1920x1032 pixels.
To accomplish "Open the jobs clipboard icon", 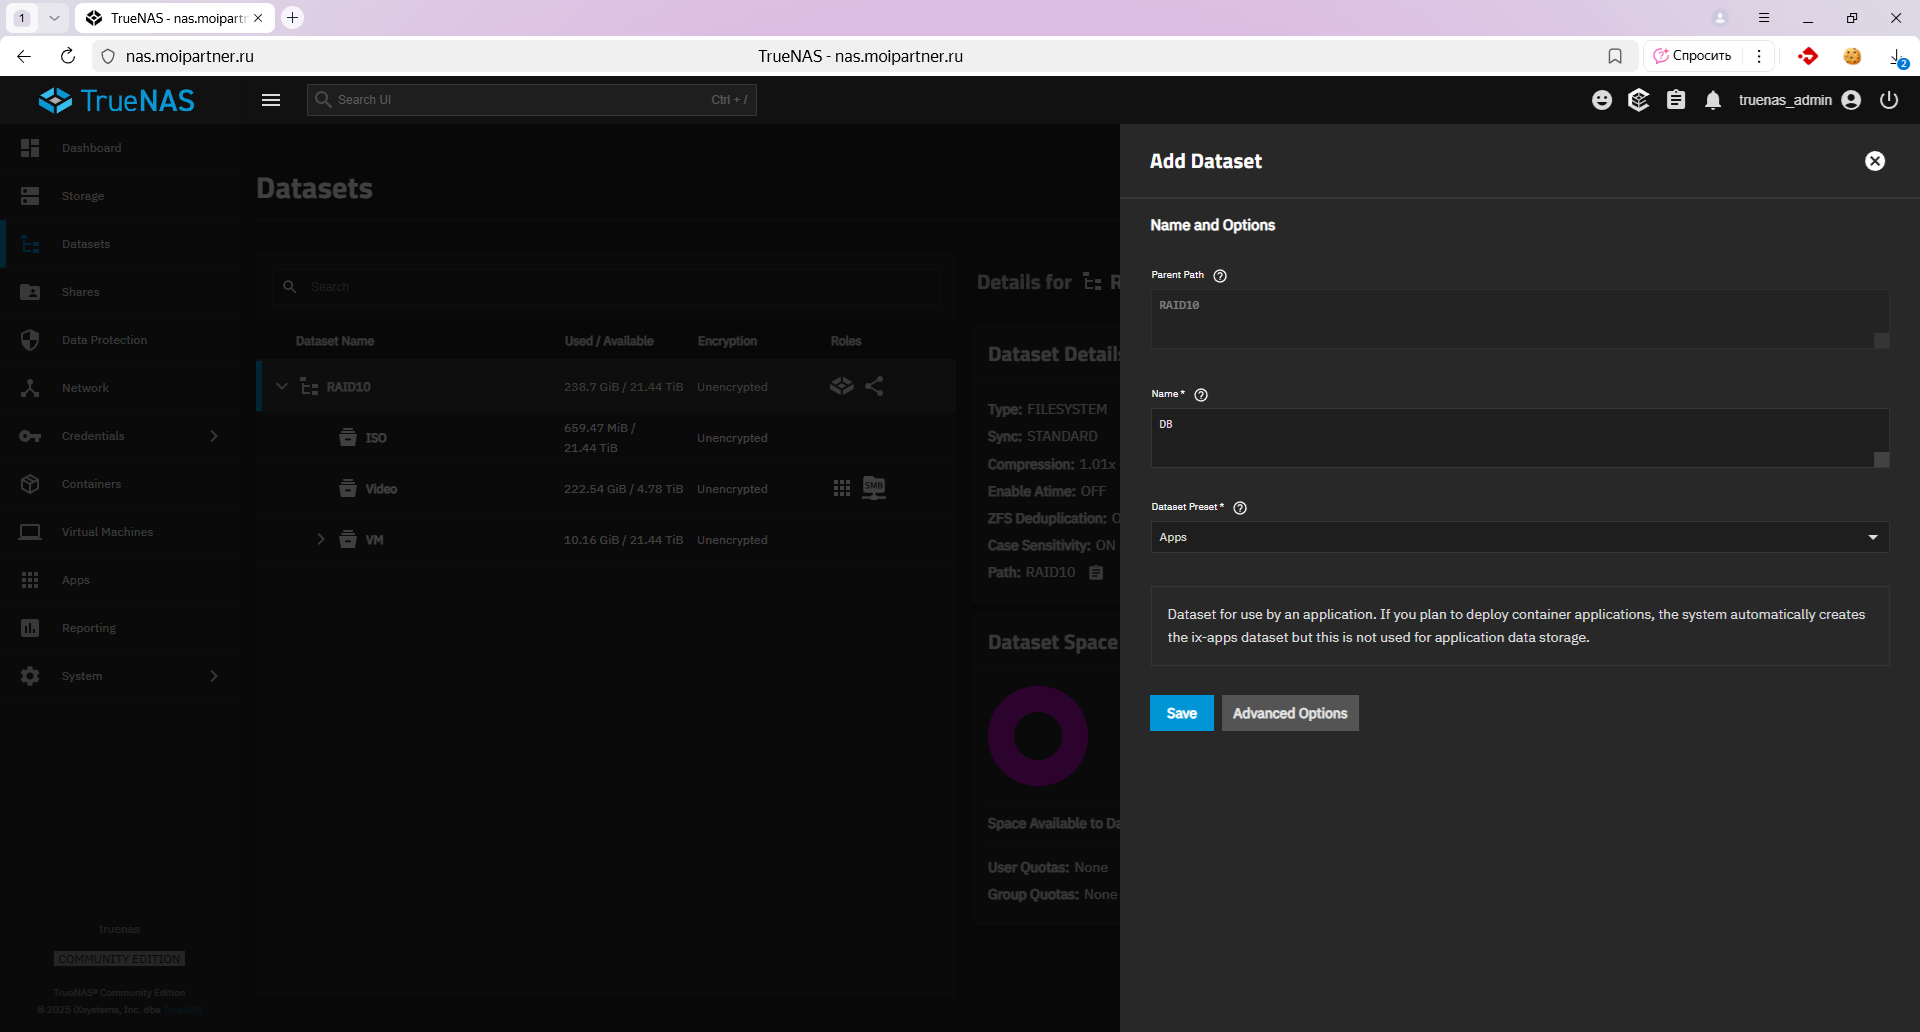I will coord(1676,100).
